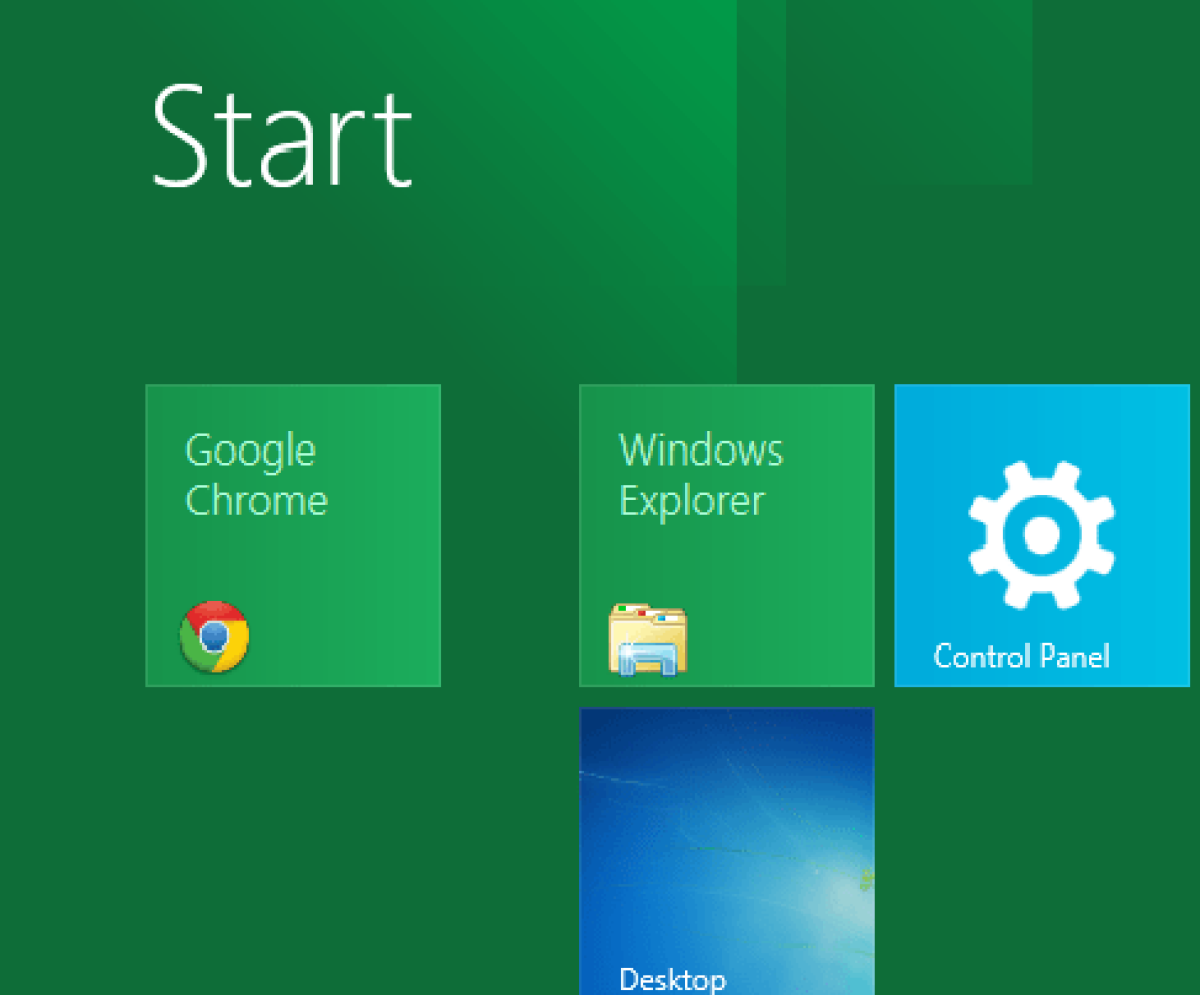Viewport: 1200px width, 995px height.
Task: Open the Google Chrome tile
Action: 293,535
